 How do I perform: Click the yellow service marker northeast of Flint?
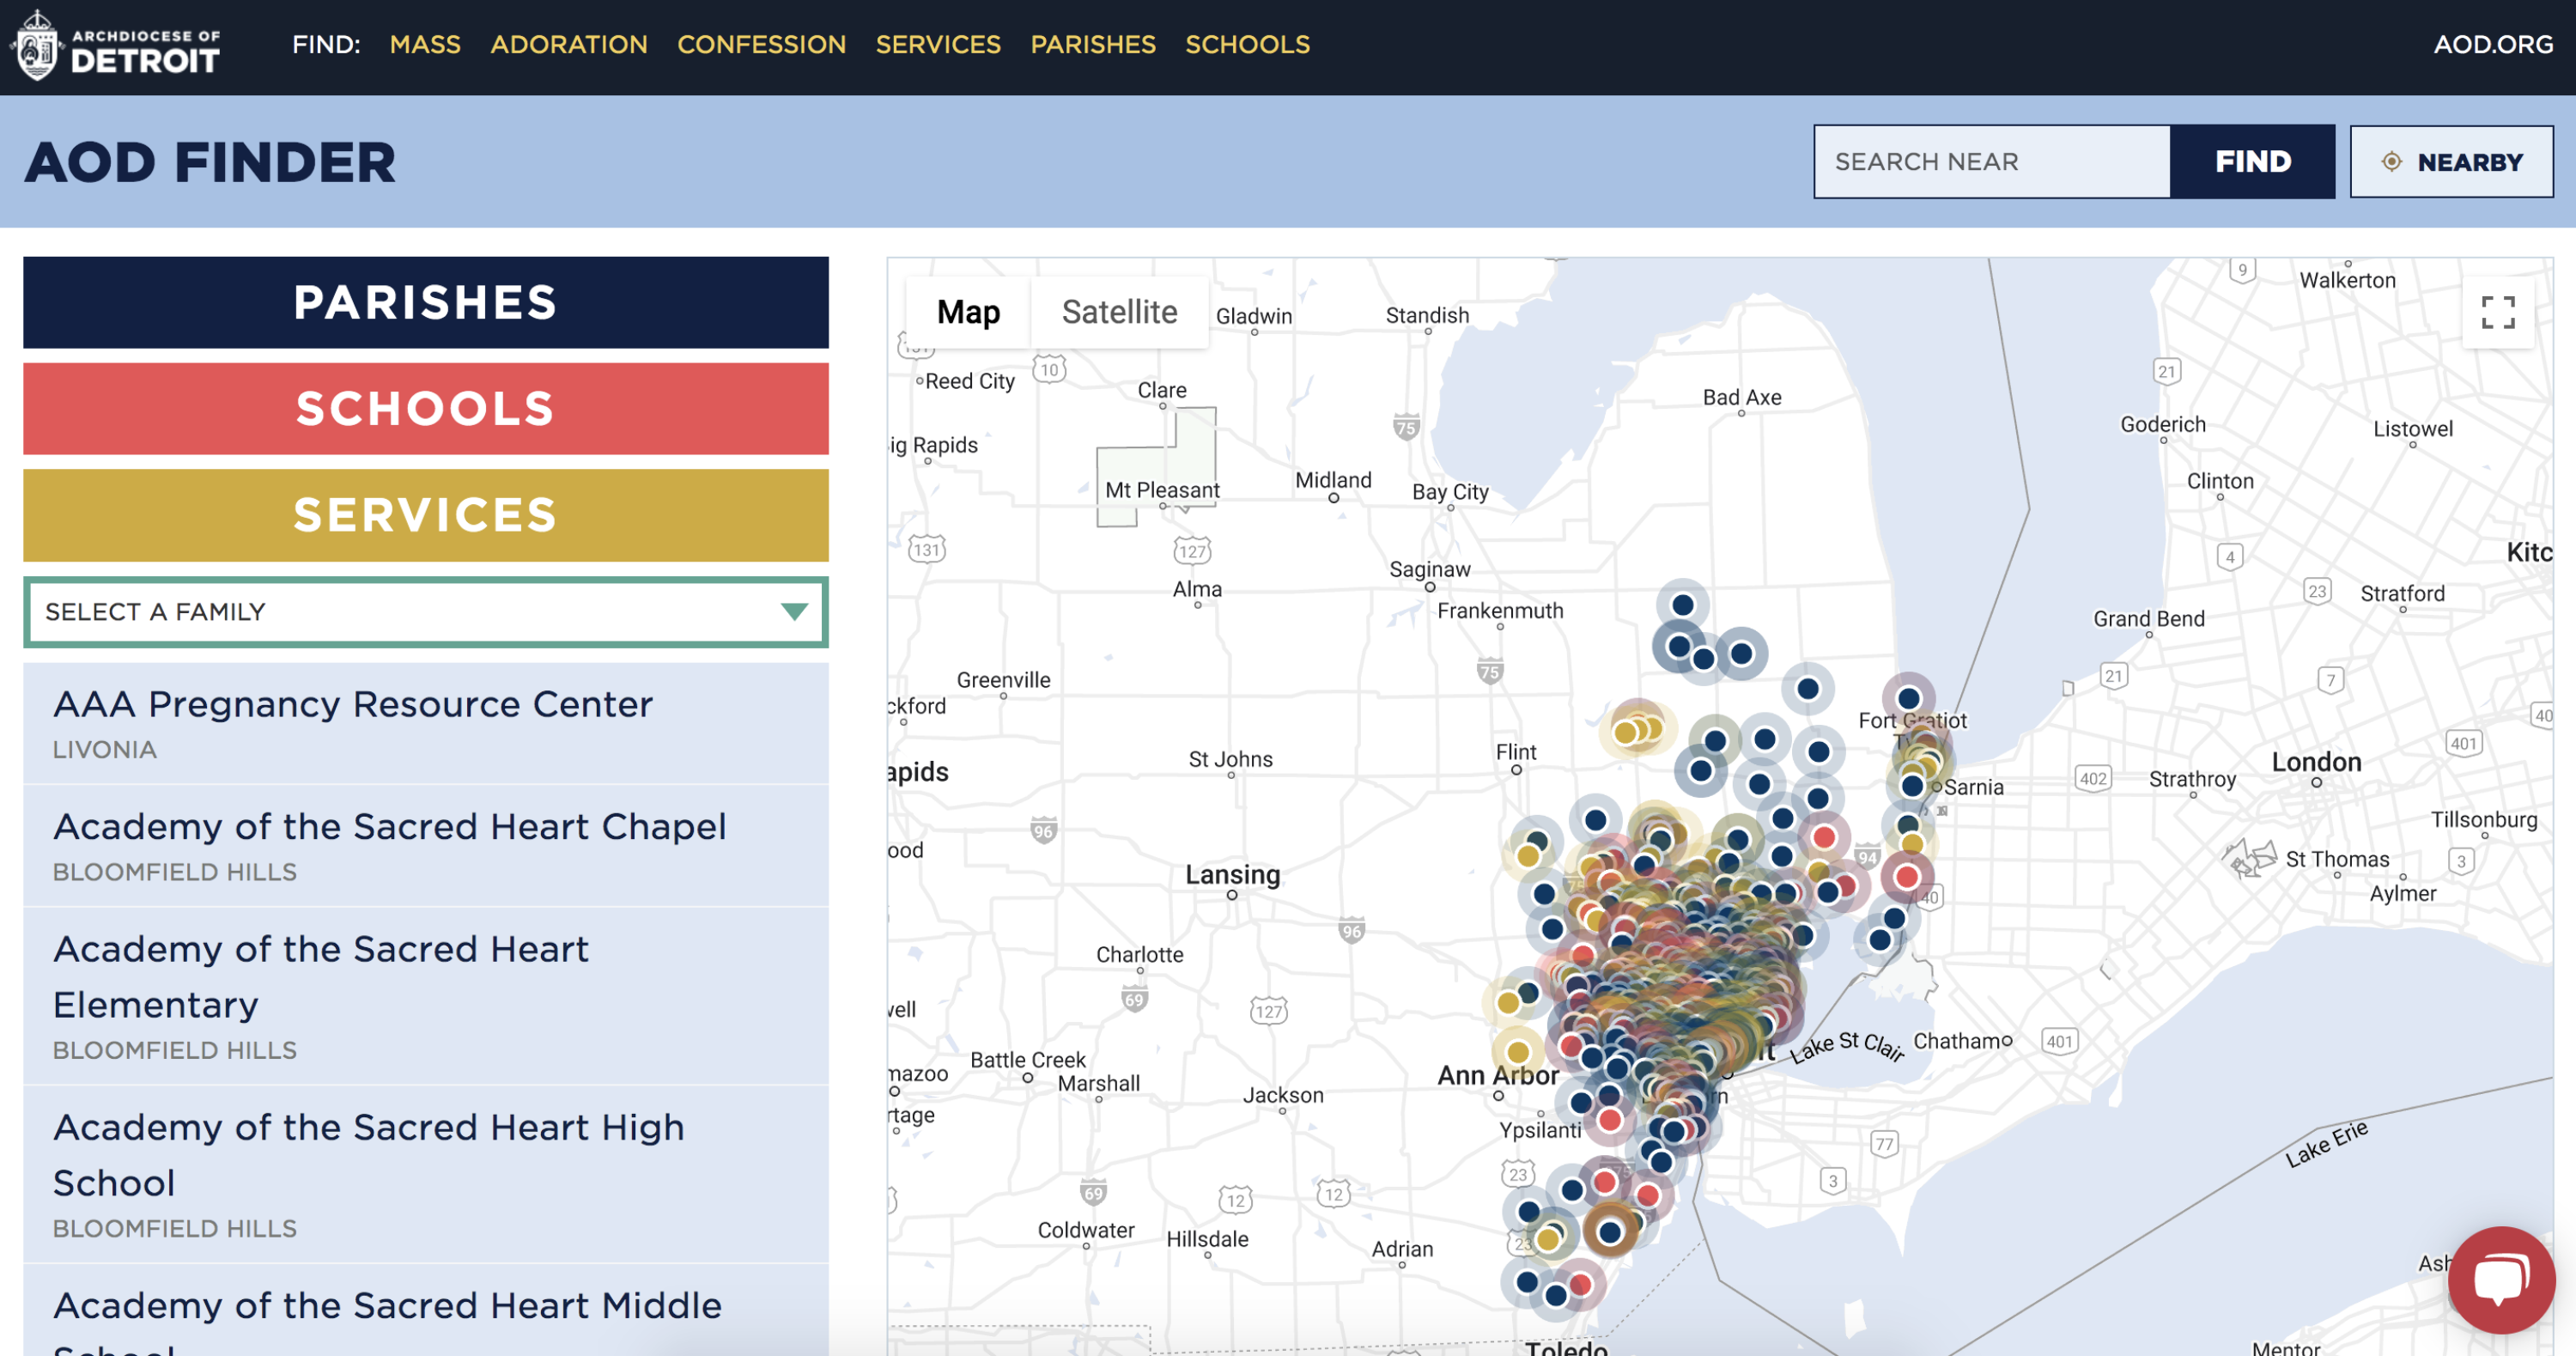click(x=1627, y=732)
